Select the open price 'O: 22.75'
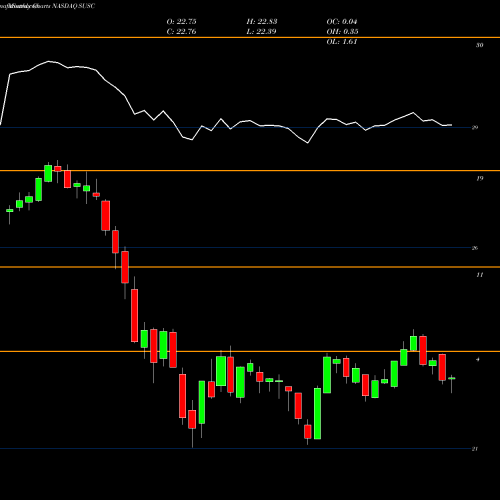Viewport: 500px width, 500px height. [x=181, y=22]
